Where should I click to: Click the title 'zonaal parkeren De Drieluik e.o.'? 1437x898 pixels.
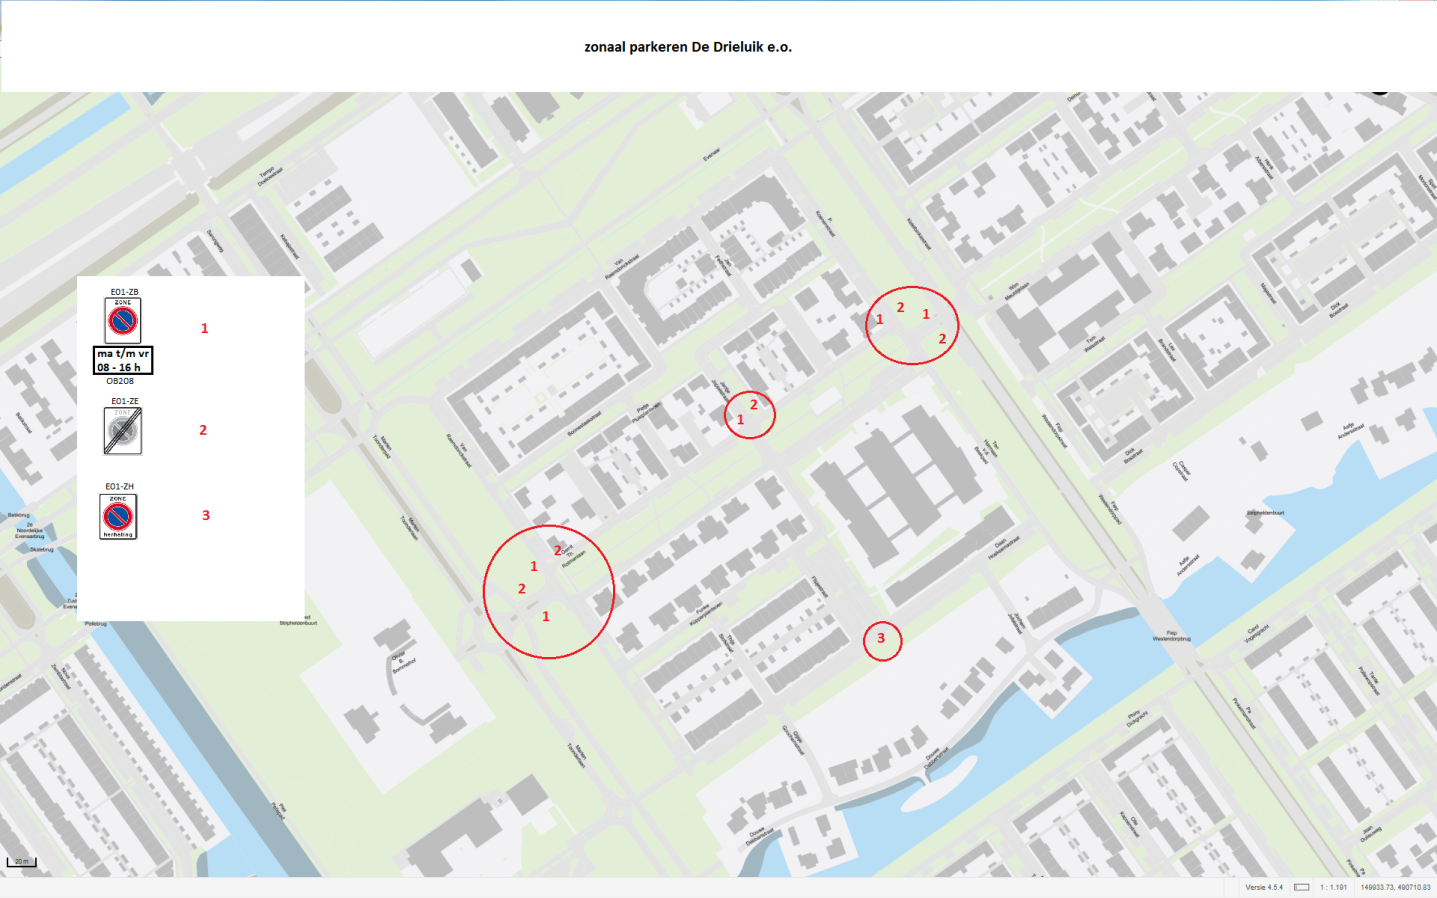pos(688,47)
